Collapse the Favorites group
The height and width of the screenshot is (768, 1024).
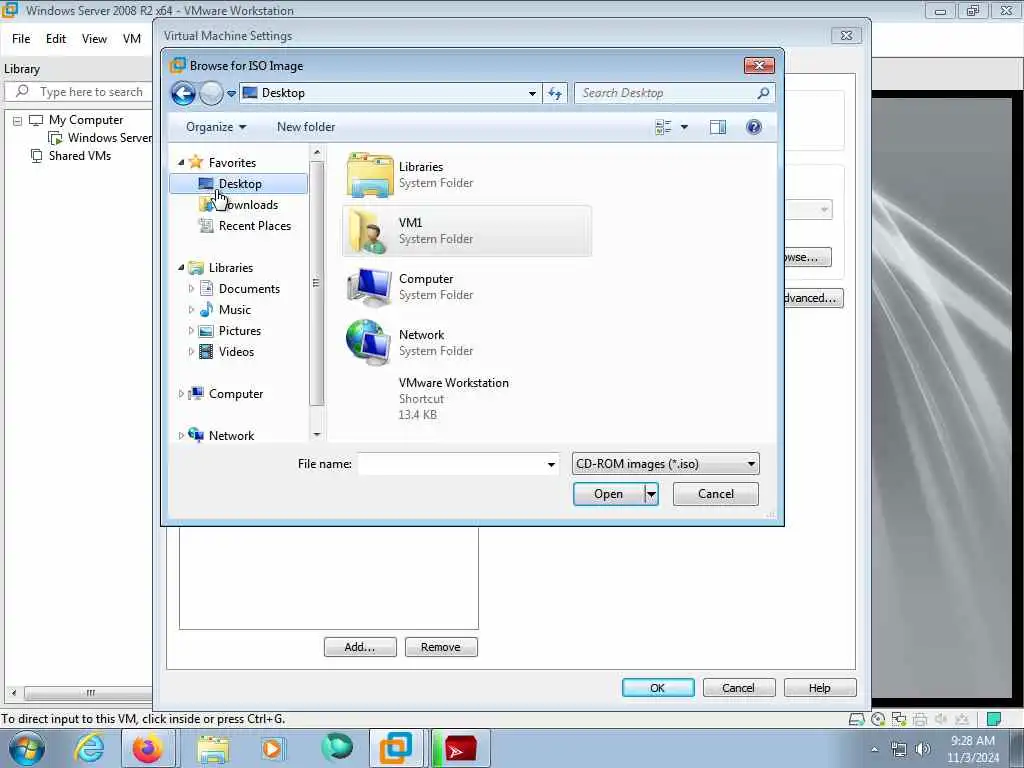(x=181, y=163)
